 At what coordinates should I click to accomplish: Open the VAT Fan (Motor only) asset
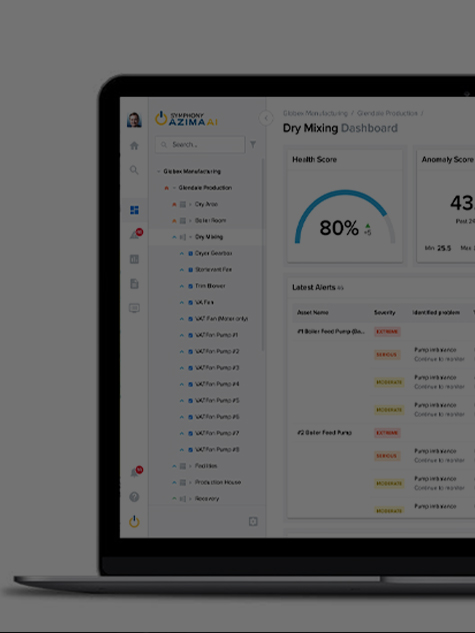click(222, 319)
